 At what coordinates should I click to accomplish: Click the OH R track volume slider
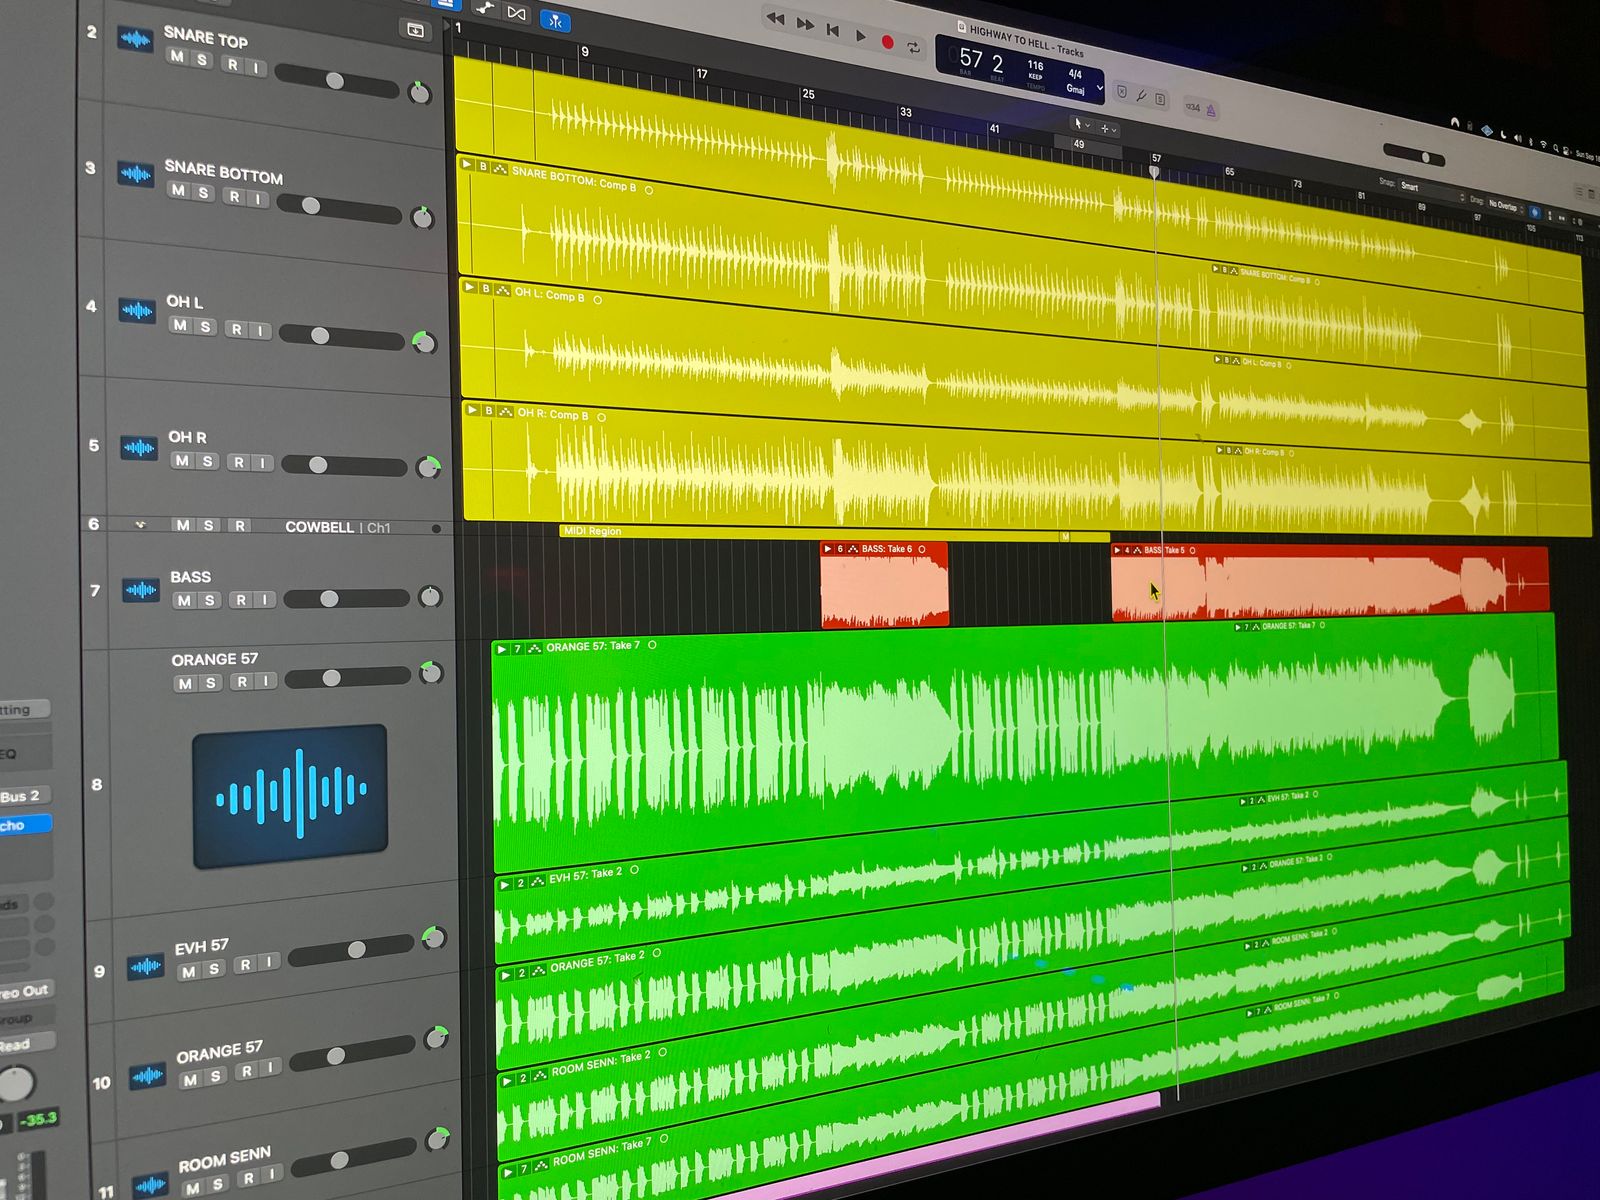tap(318, 465)
